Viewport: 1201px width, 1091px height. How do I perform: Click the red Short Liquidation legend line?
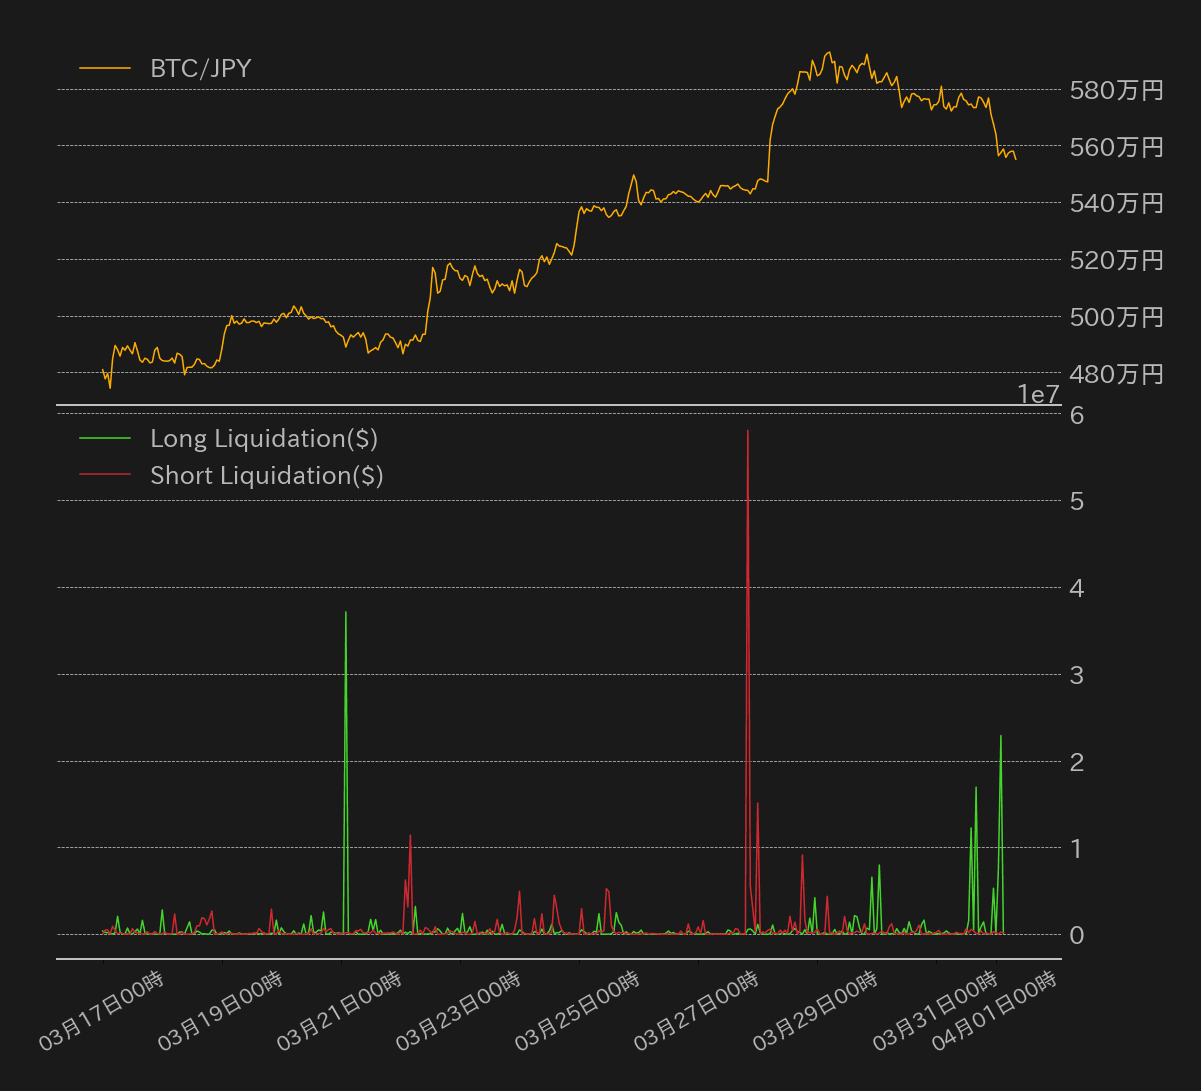(x=105, y=476)
